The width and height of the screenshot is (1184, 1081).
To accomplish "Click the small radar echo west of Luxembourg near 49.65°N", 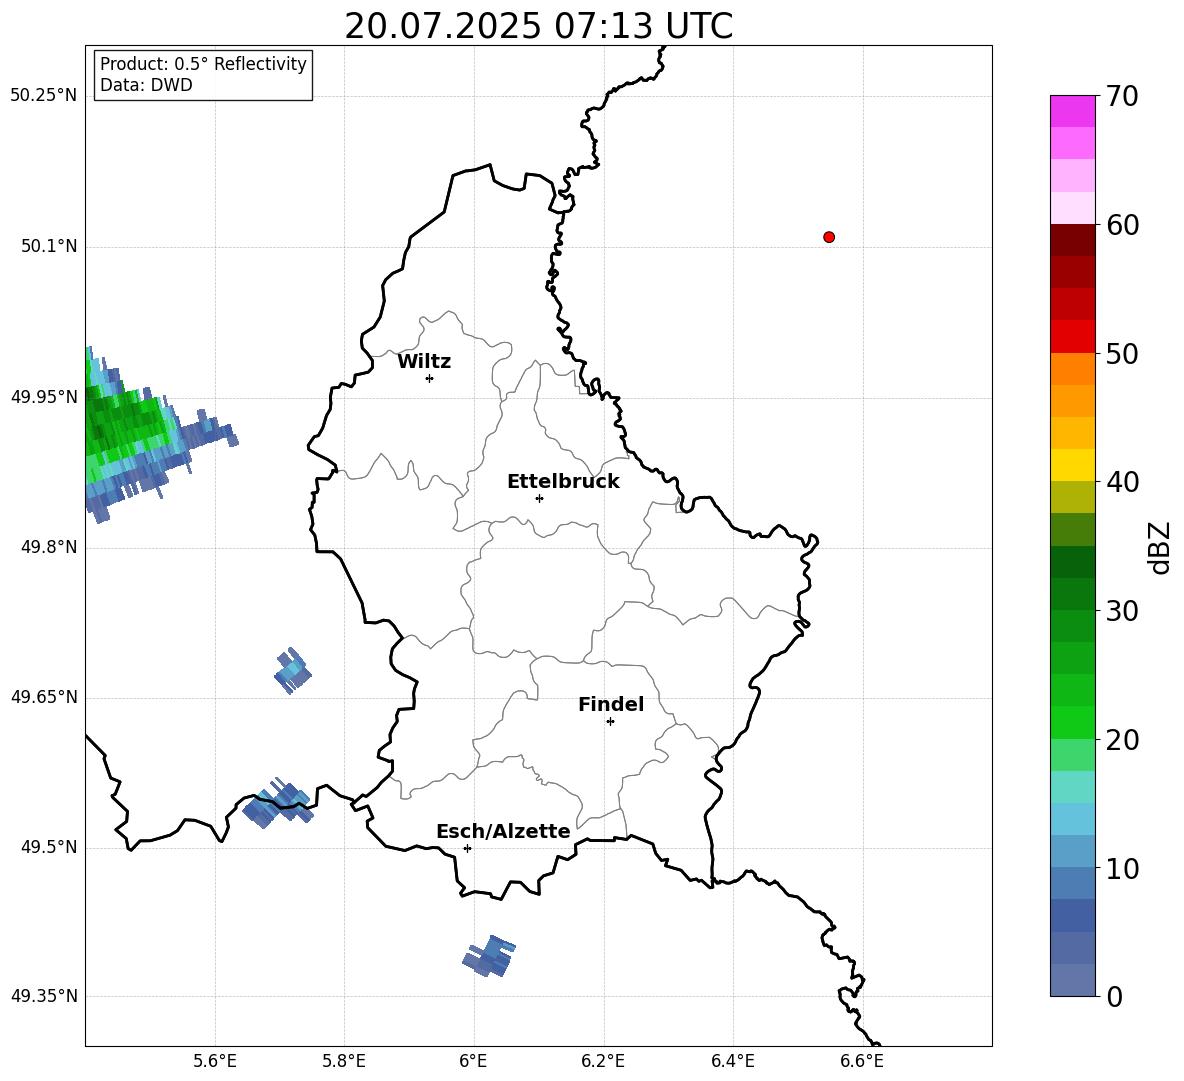I will tap(292, 671).
